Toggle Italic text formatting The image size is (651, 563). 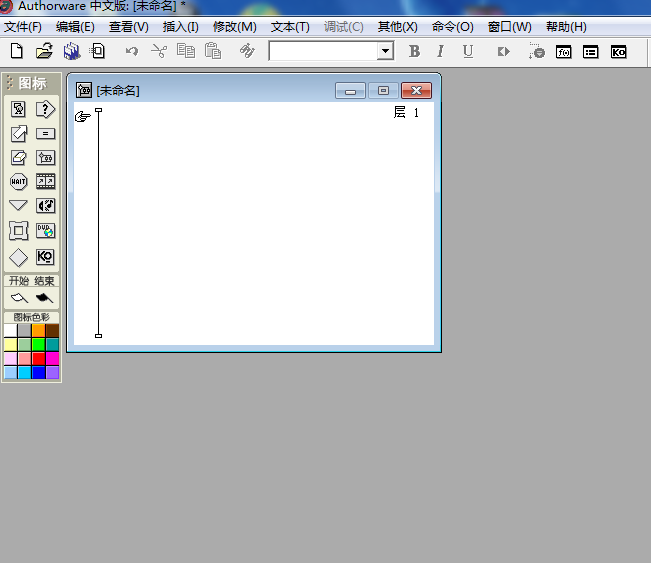tap(441, 51)
